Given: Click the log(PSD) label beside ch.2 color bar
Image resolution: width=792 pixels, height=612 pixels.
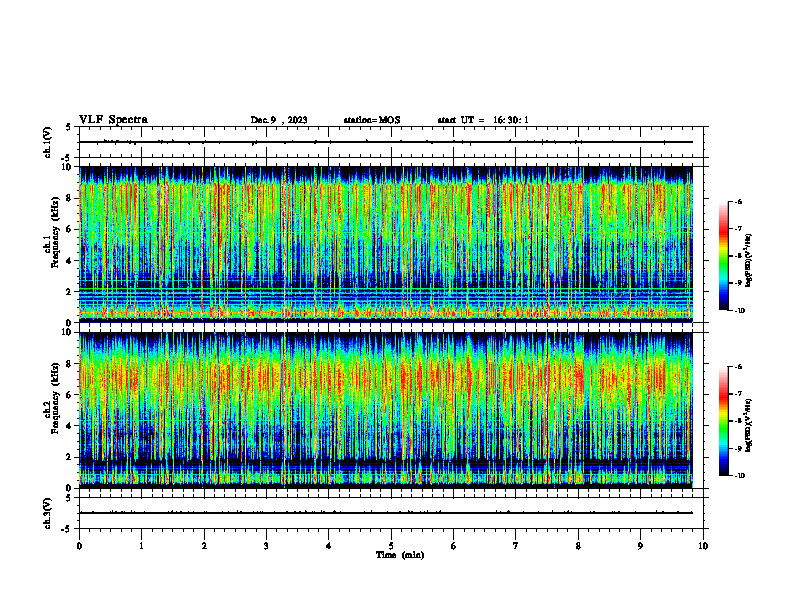Looking at the screenshot, I should coord(748,425).
